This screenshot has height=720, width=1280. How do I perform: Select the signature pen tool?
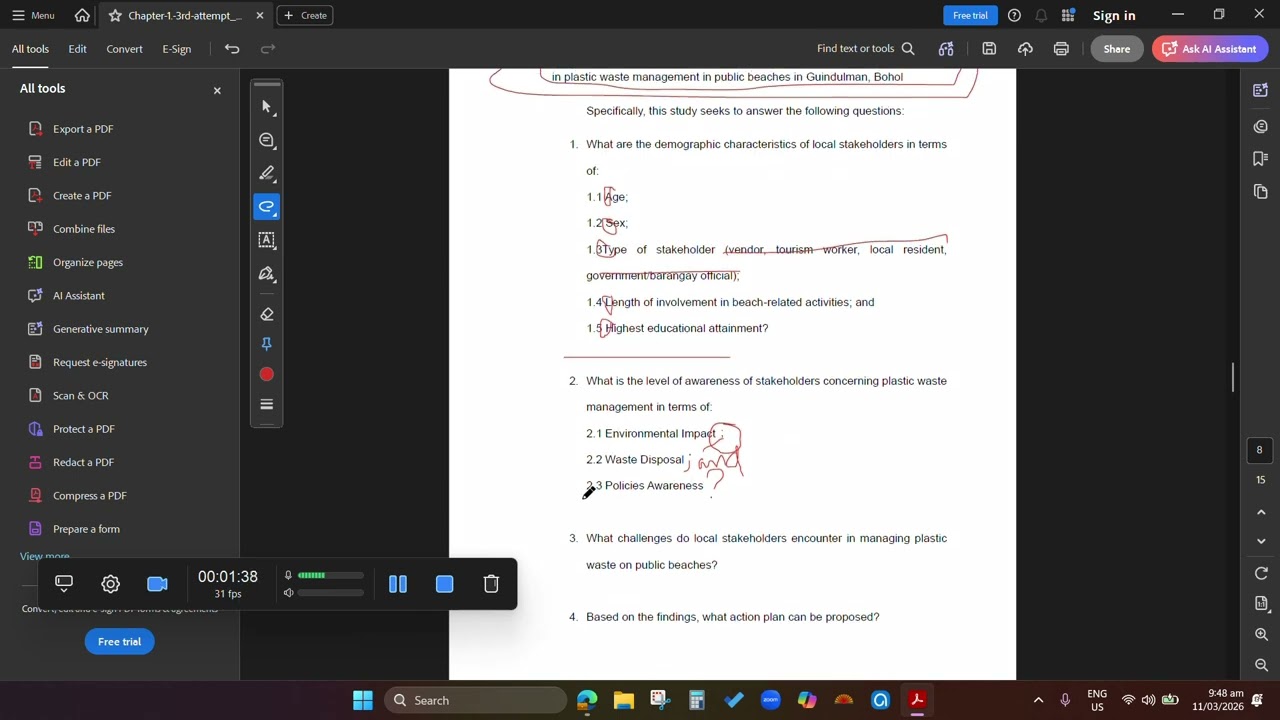[x=266, y=274]
